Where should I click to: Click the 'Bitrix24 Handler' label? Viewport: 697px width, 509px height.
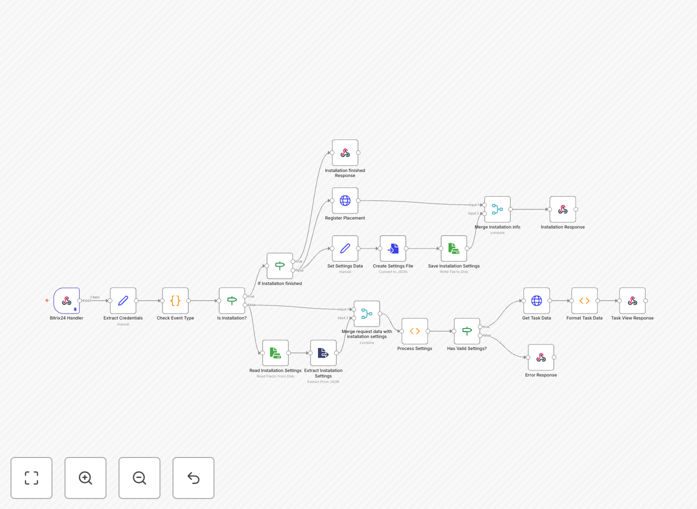pos(67,318)
